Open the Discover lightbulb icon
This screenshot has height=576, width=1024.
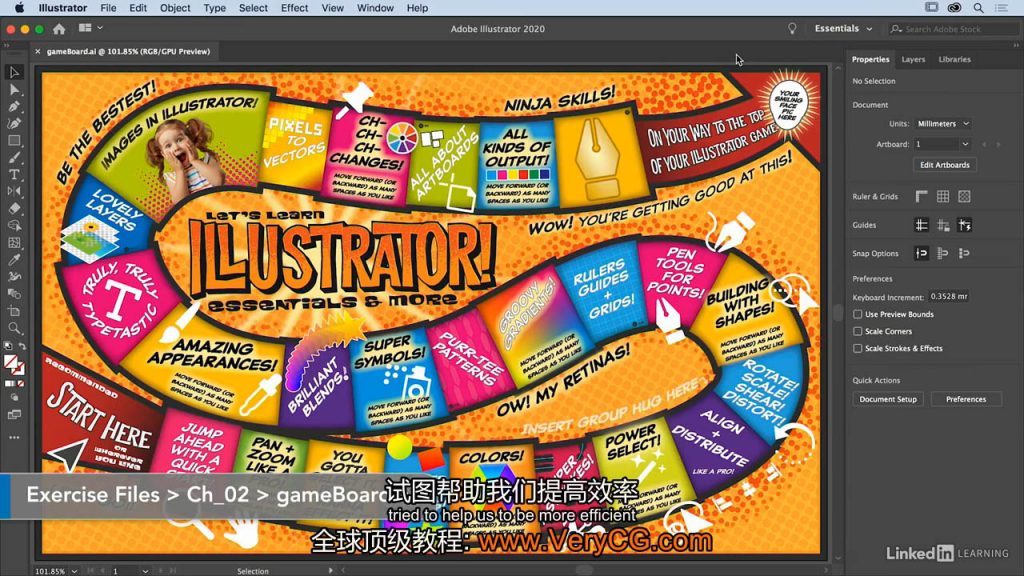tap(792, 29)
